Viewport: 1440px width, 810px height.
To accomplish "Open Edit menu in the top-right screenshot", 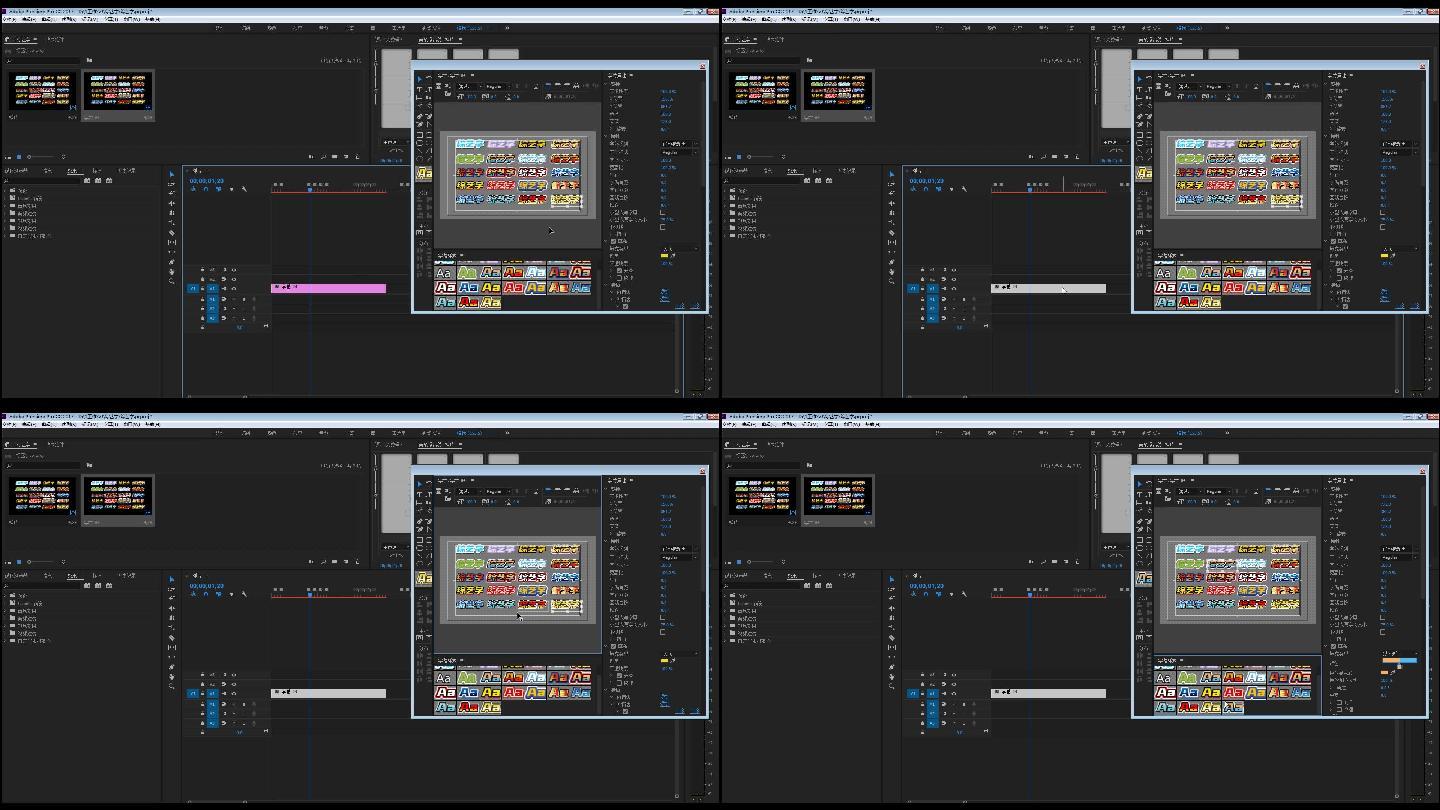I will (x=748, y=19).
